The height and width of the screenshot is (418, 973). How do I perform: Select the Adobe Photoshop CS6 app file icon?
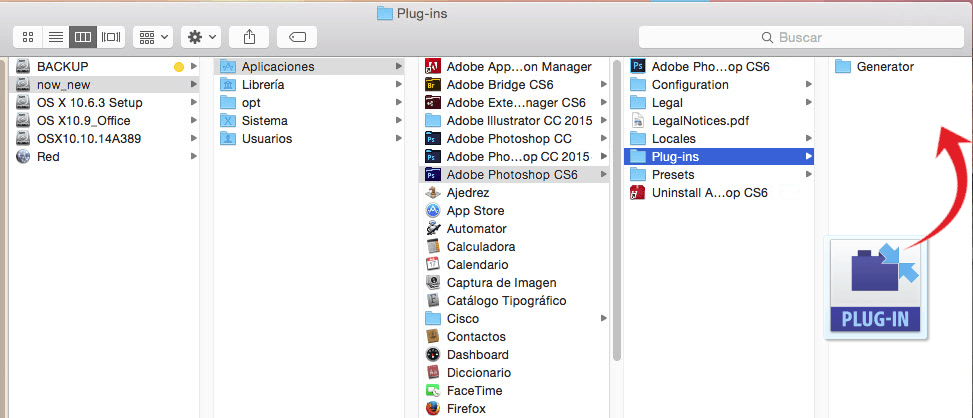point(638,66)
